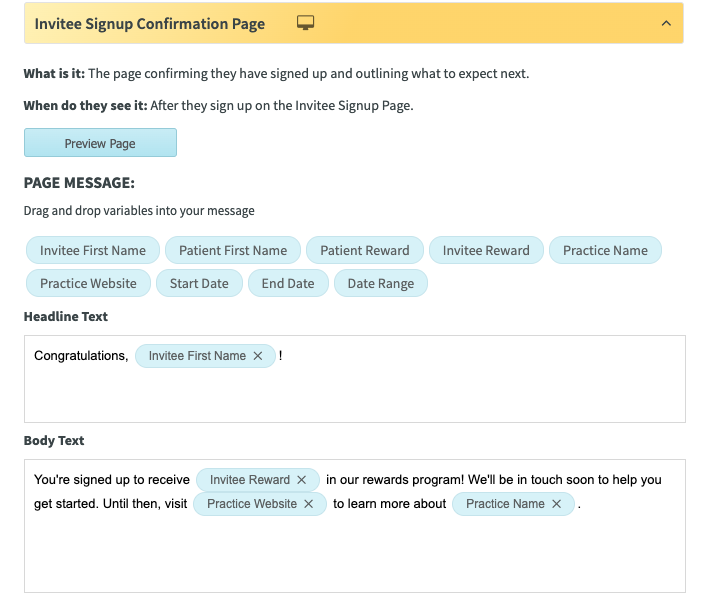Click the 'When do they see it:' line
706x601 pixels.
pos(218,105)
